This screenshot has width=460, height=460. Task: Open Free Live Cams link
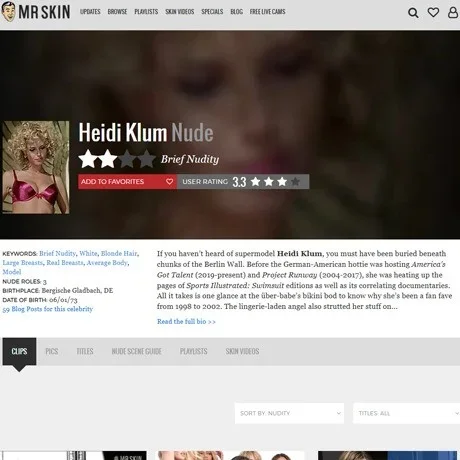point(267,12)
